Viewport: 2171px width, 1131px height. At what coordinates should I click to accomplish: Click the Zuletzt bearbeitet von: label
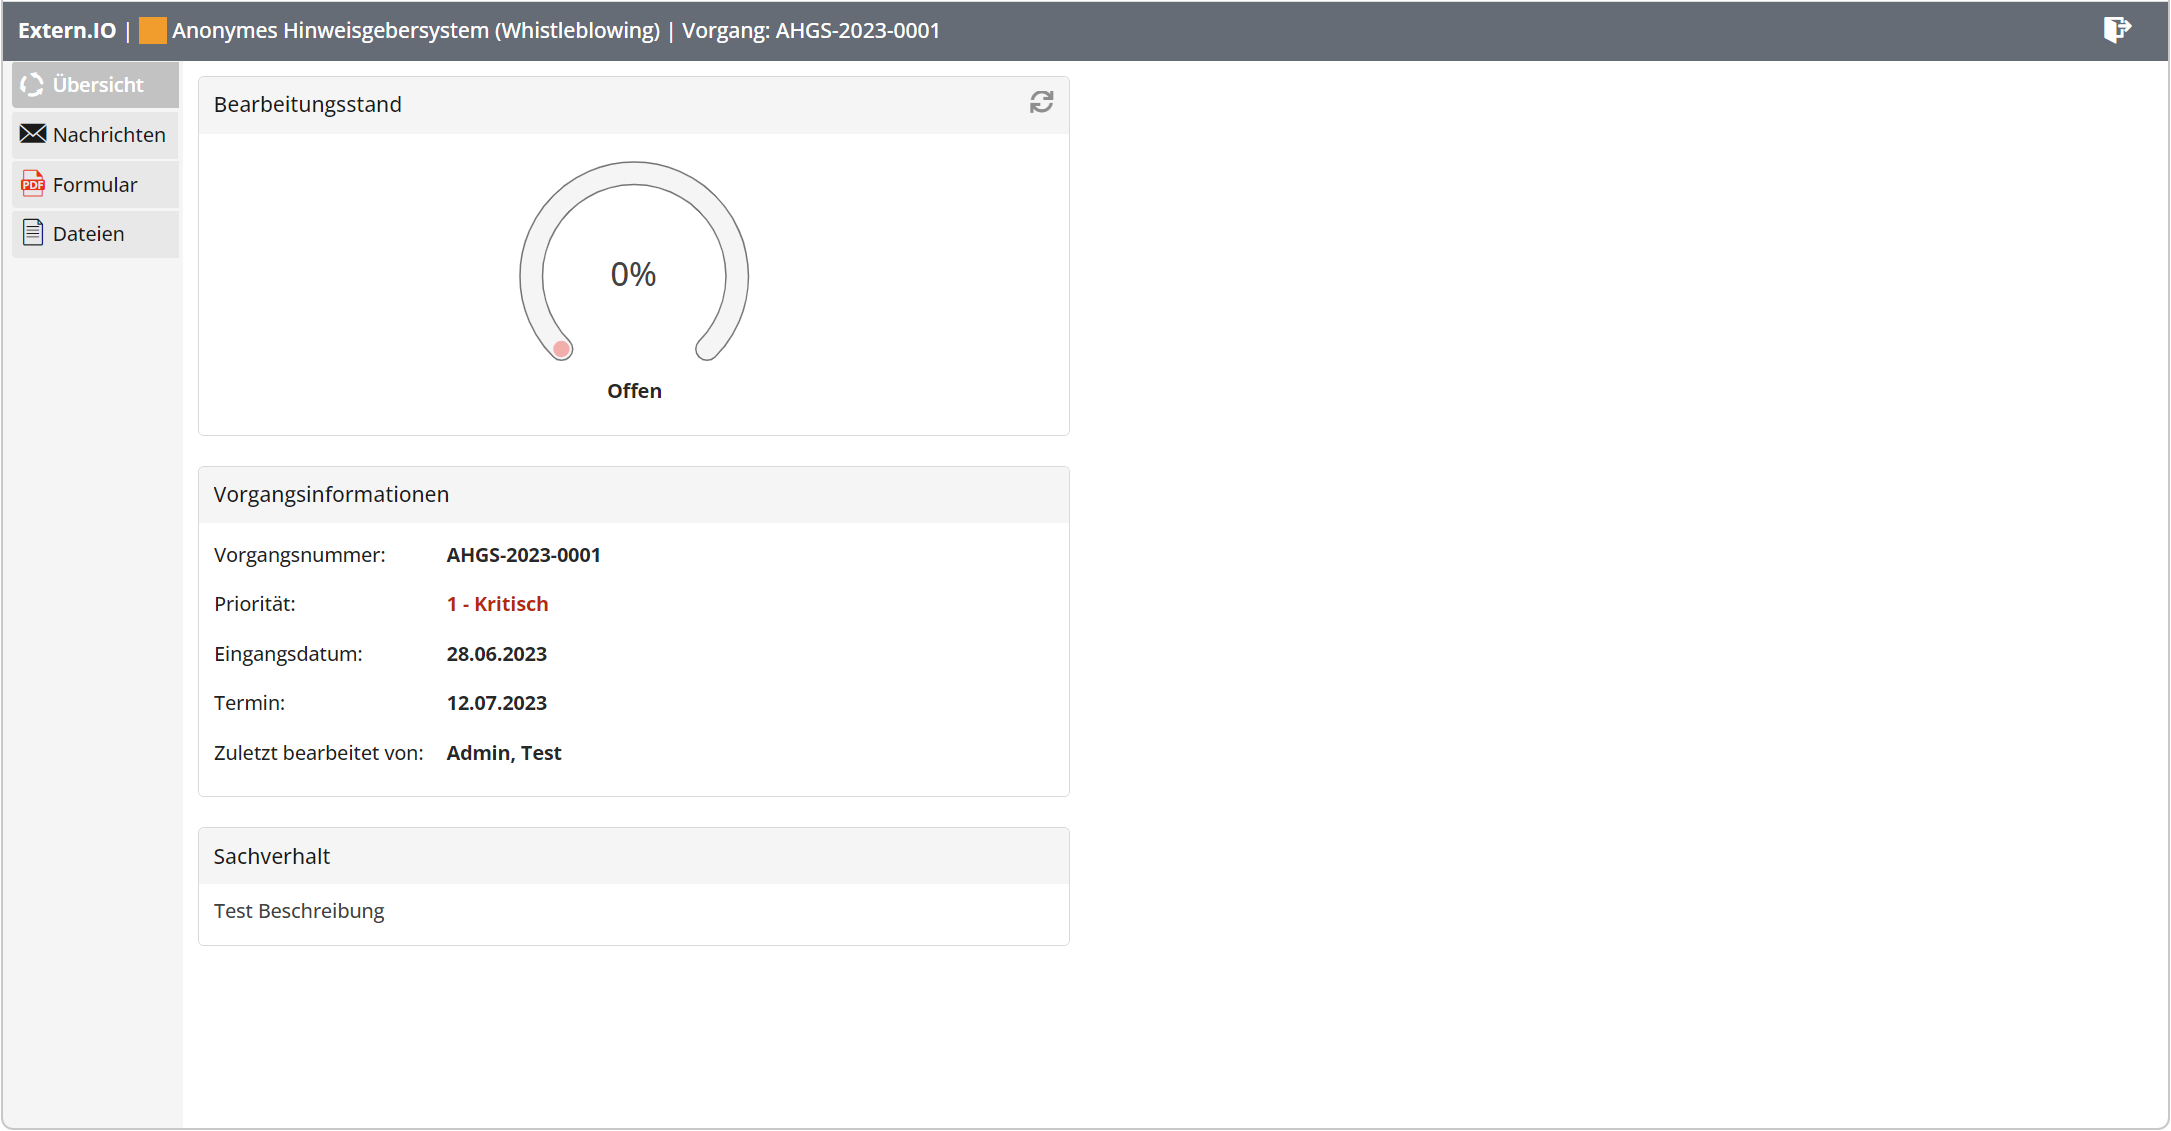[319, 753]
